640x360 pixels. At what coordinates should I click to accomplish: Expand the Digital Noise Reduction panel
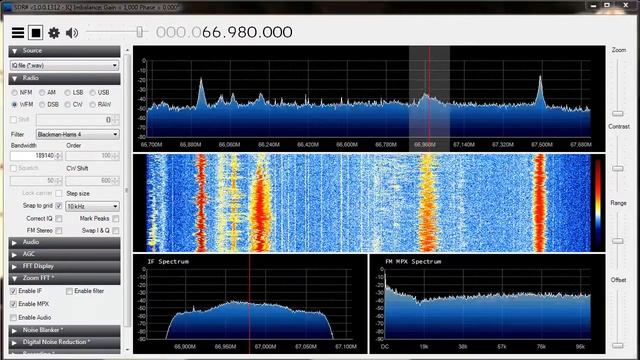click(64, 342)
